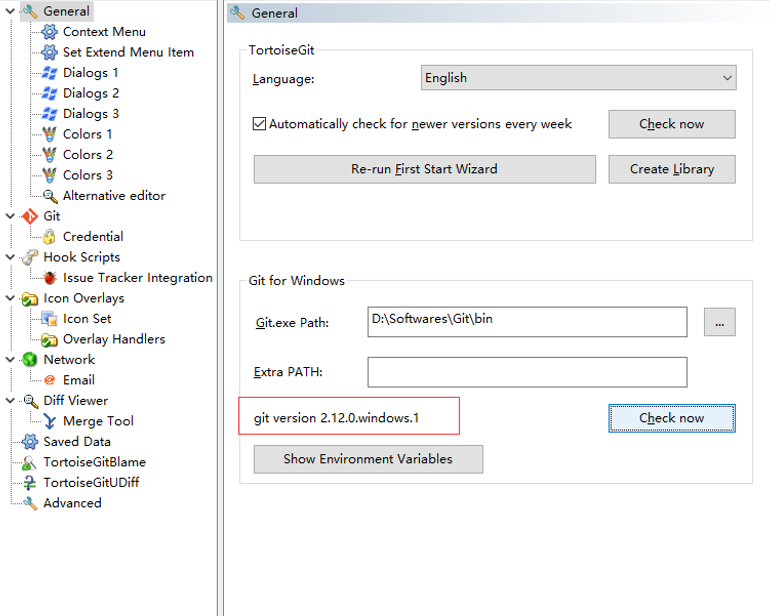This screenshot has width=770, height=616.
Task: Click the TortoiseGitUDiff icon
Action: 29,483
